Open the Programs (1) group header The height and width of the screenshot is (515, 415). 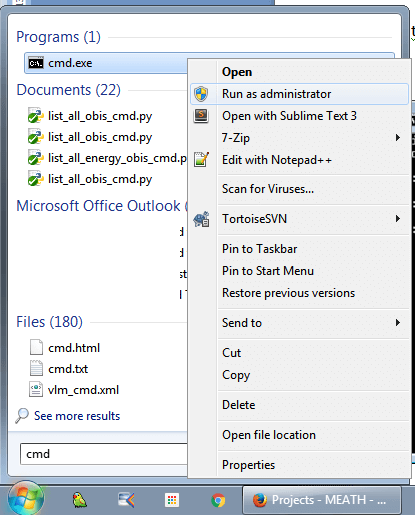[x=58, y=37]
